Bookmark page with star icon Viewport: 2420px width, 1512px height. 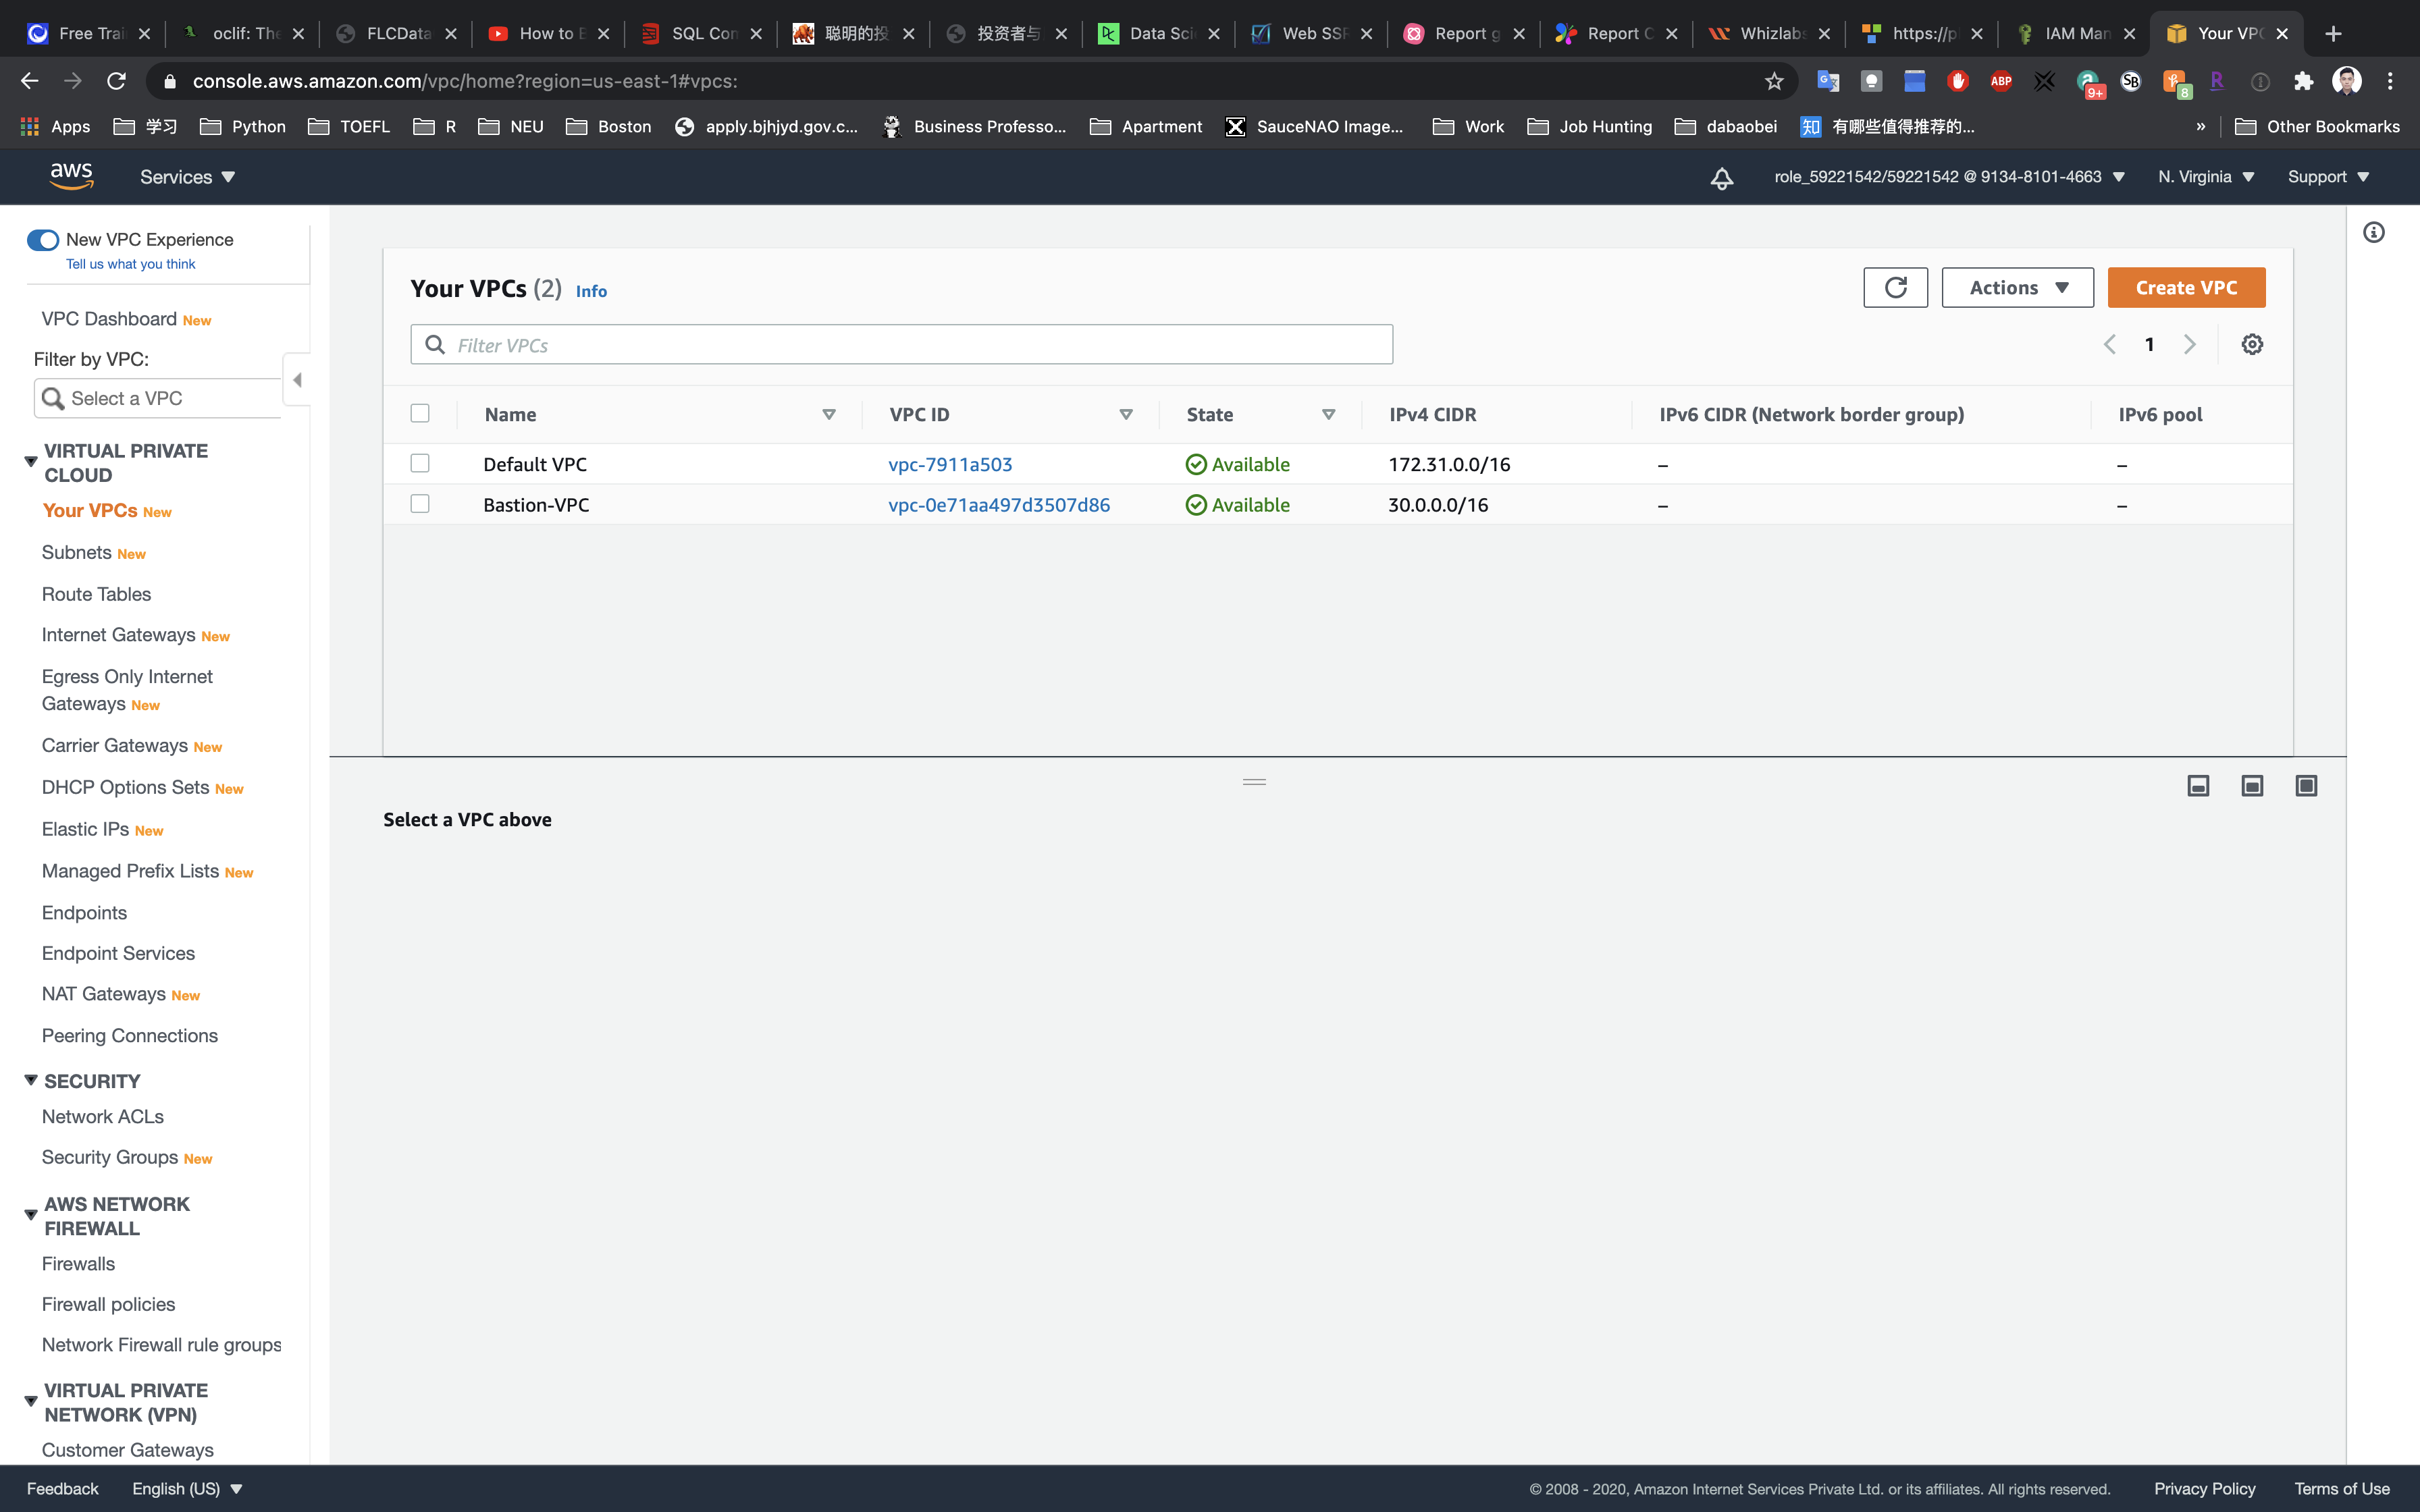tap(1774, 82)
